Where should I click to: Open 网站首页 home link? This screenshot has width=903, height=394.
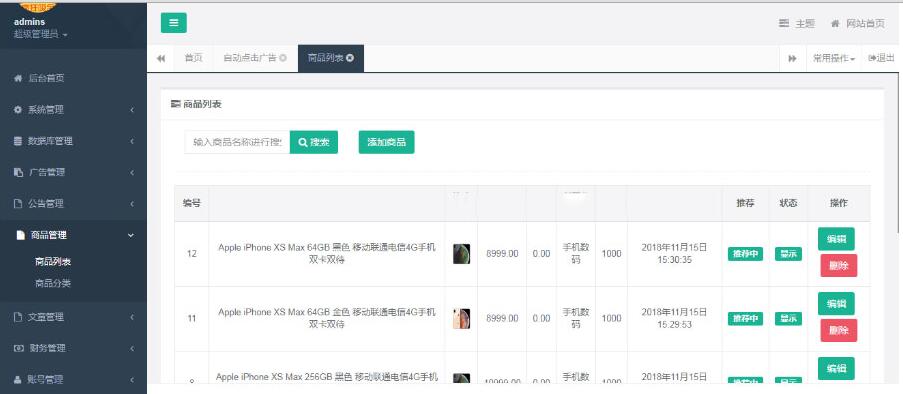858,24
